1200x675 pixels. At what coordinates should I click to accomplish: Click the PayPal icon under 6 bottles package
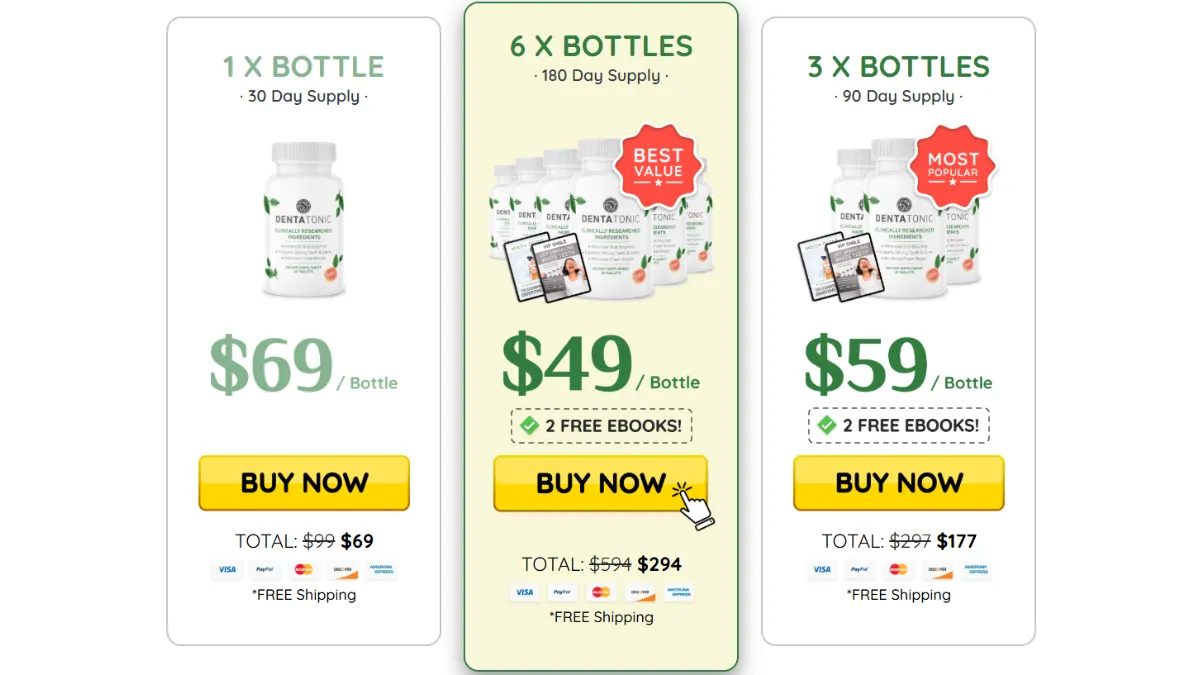(562, 592)
